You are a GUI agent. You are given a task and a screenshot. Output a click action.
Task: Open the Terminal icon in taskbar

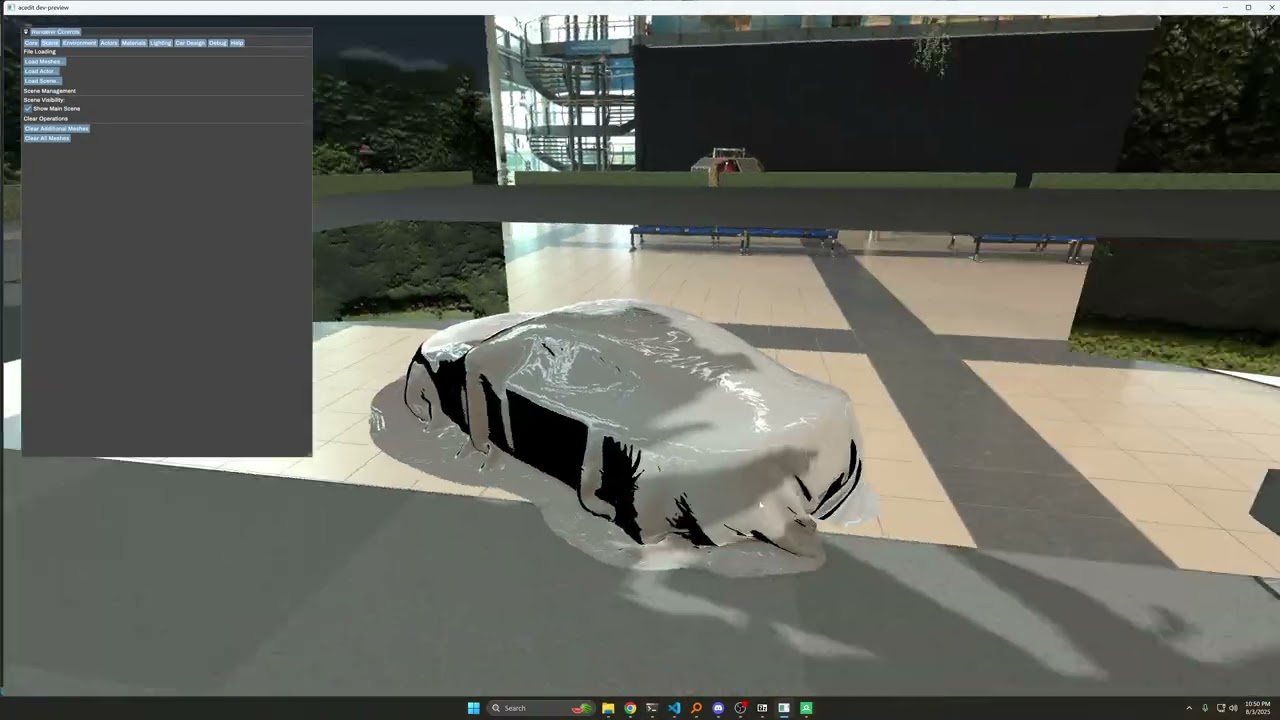pyautogui.click(x=652, y=708)
